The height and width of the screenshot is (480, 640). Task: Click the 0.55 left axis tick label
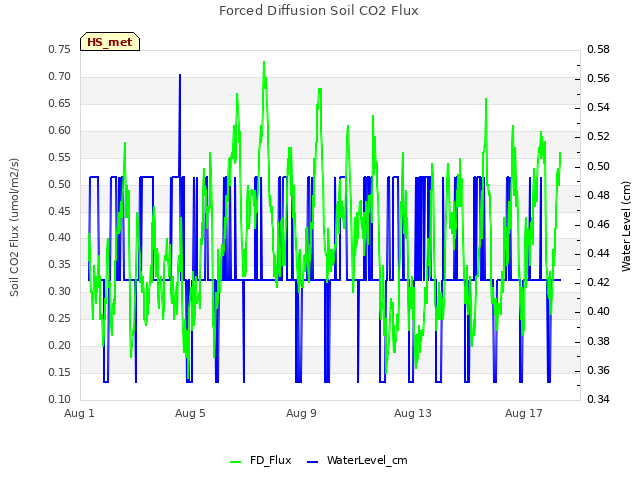(60, 157)
